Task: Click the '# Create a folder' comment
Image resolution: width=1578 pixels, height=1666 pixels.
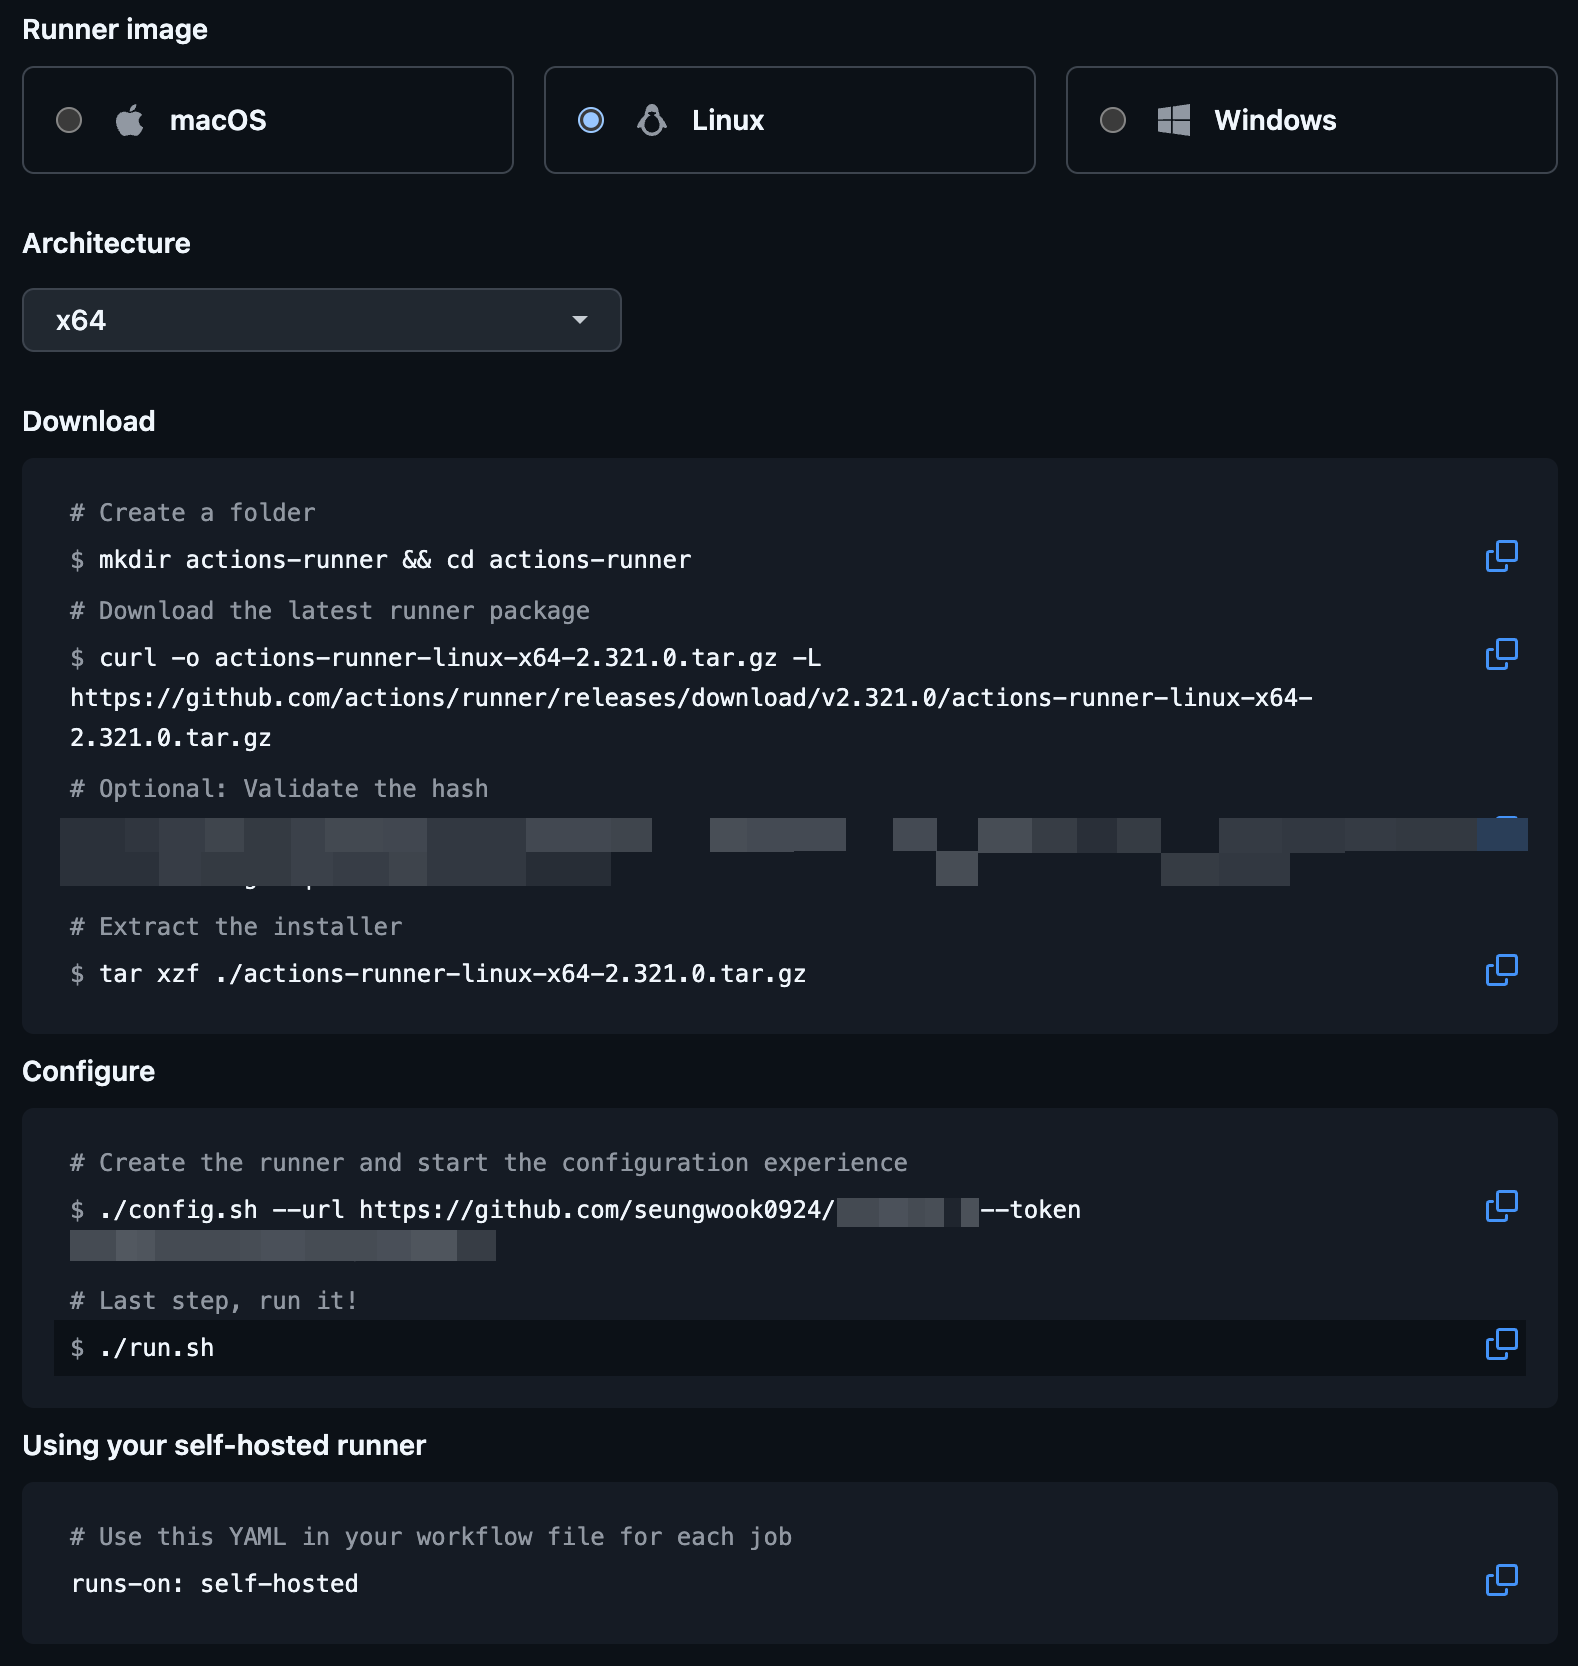Action: tap(193, 513)
